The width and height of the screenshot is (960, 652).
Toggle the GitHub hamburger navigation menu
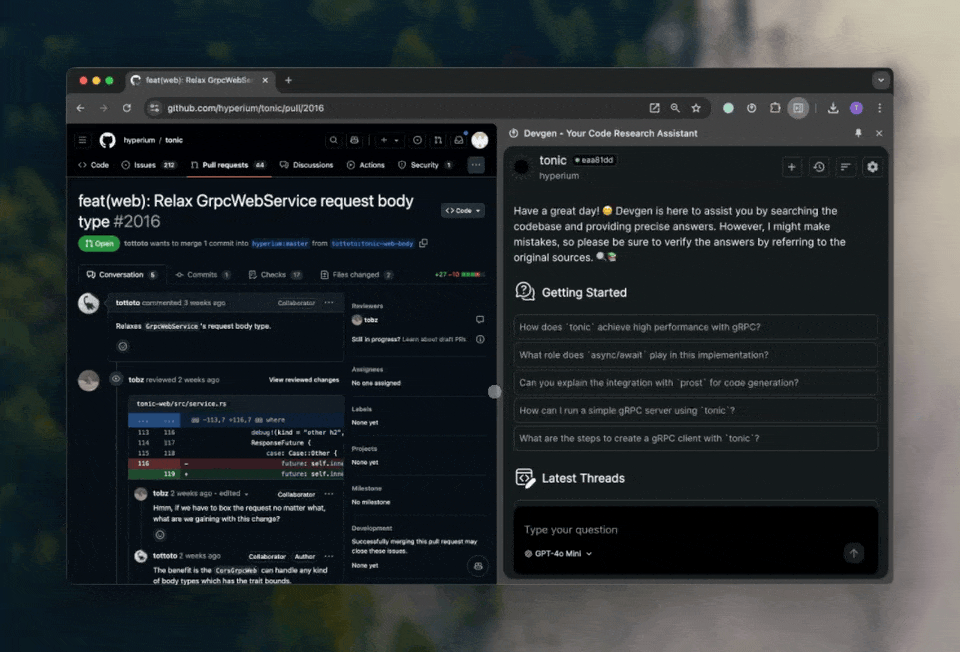point(83,140)
